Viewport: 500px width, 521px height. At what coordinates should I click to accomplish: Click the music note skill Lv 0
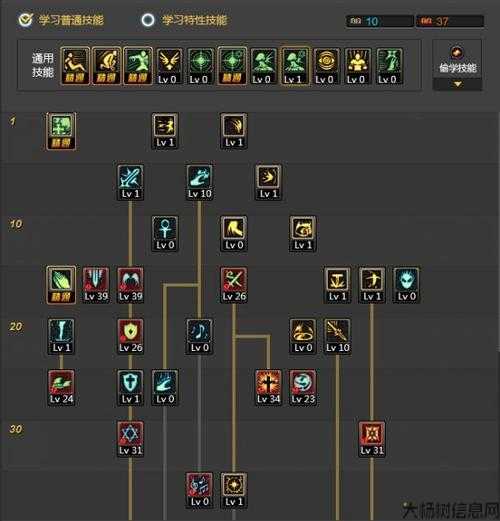pyautogui.click(x=199, y=336)
